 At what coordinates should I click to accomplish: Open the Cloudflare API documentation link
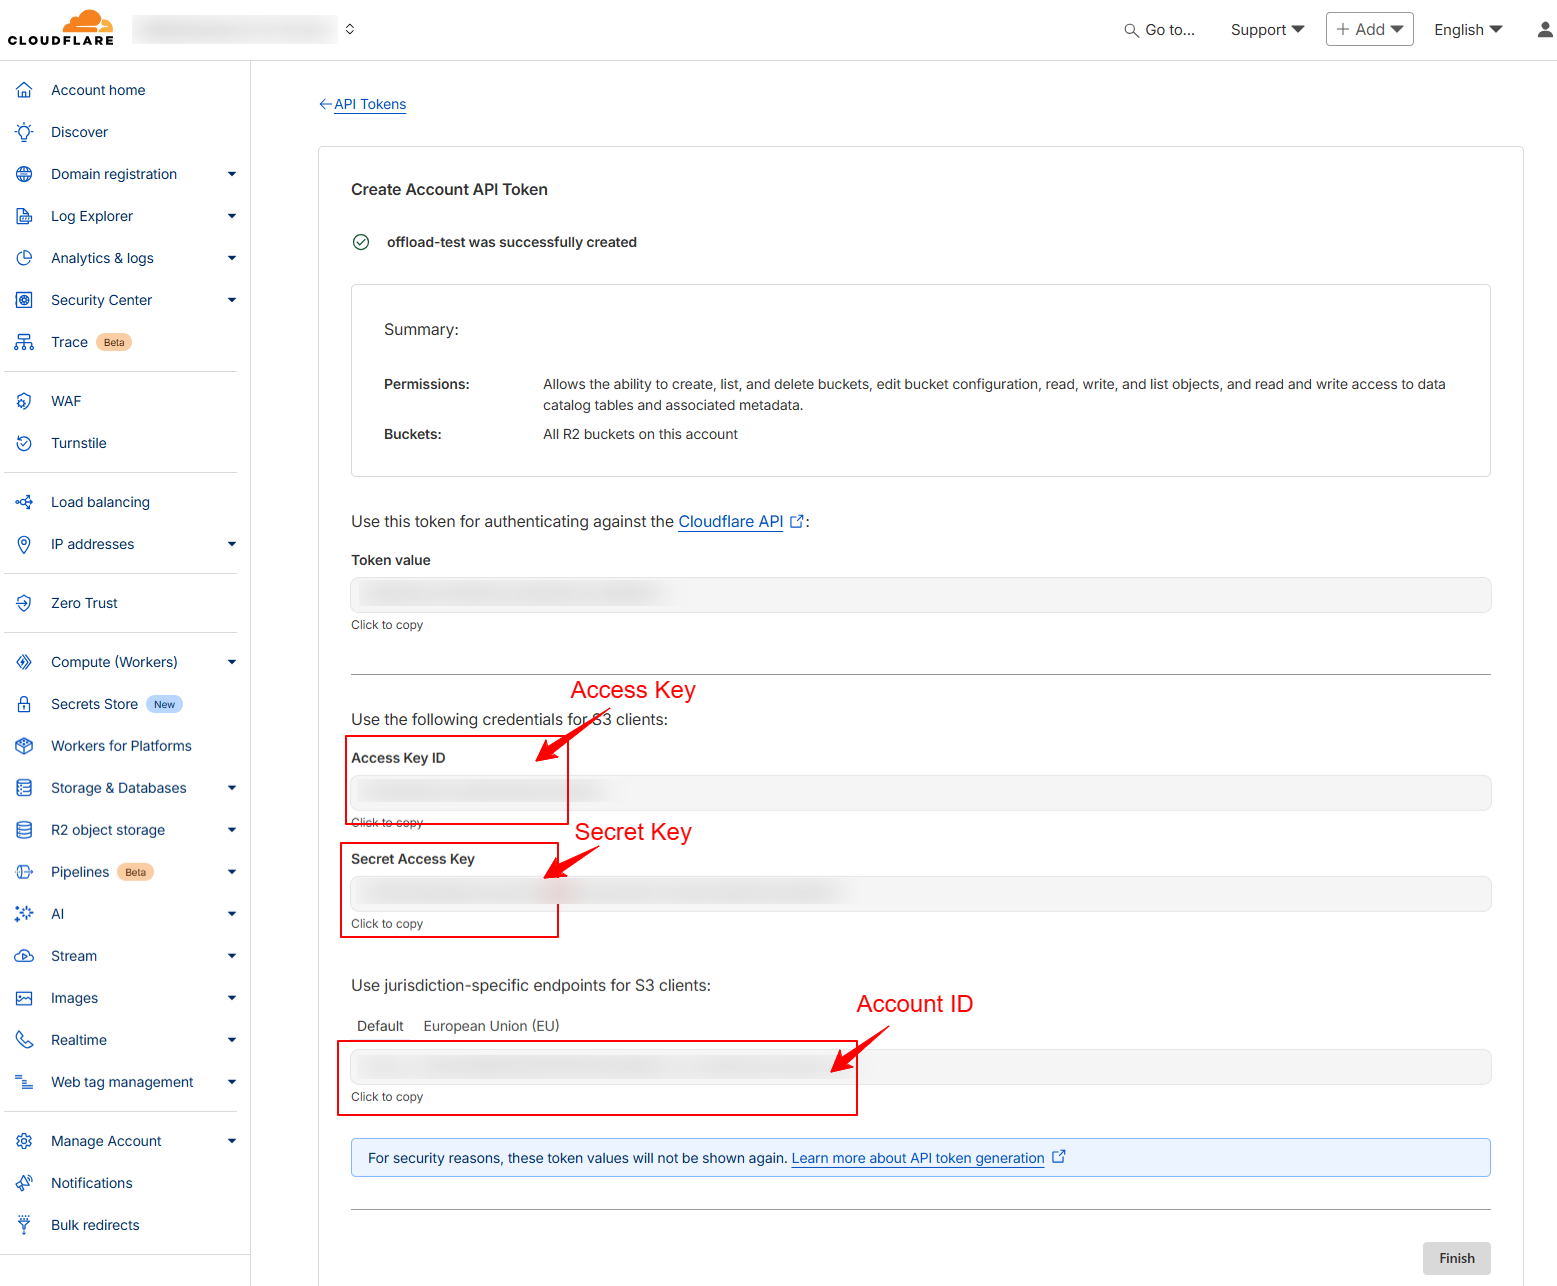[x=730, y=521]
